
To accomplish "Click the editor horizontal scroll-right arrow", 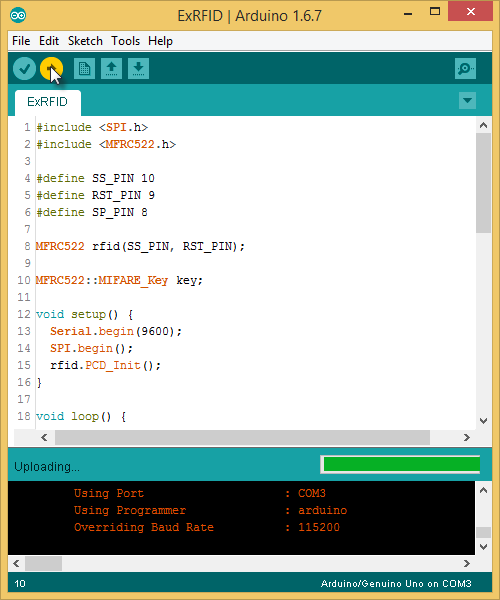I will [x=466, y=437].
